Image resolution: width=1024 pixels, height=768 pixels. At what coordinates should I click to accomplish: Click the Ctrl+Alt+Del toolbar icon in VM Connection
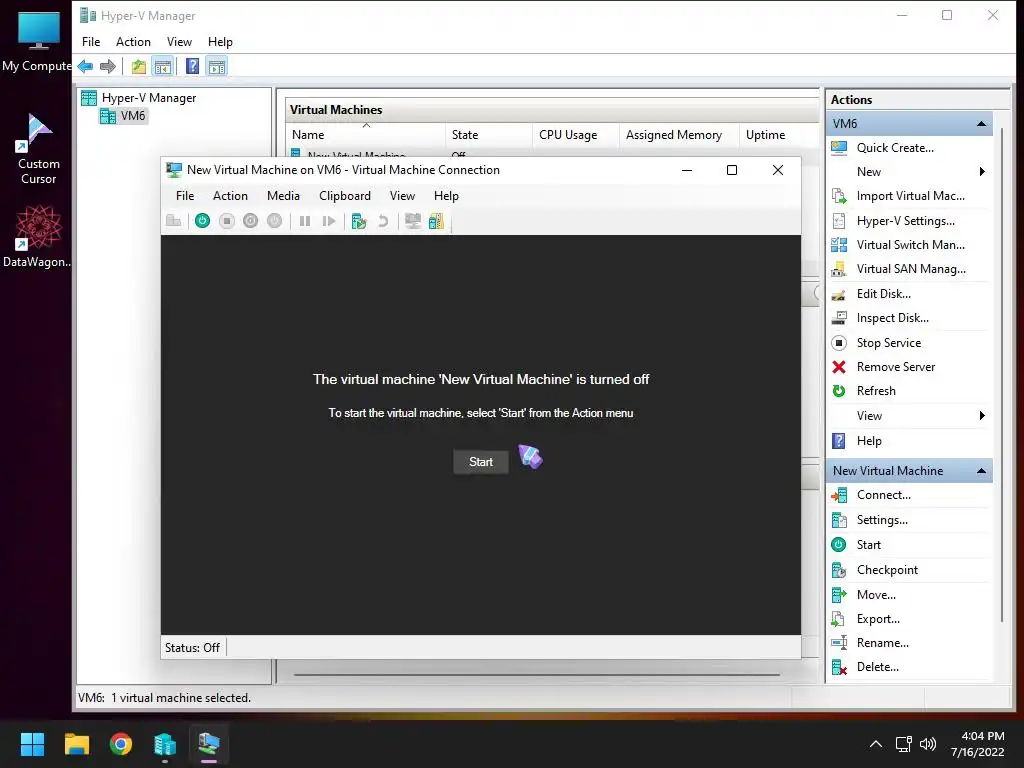174,221
